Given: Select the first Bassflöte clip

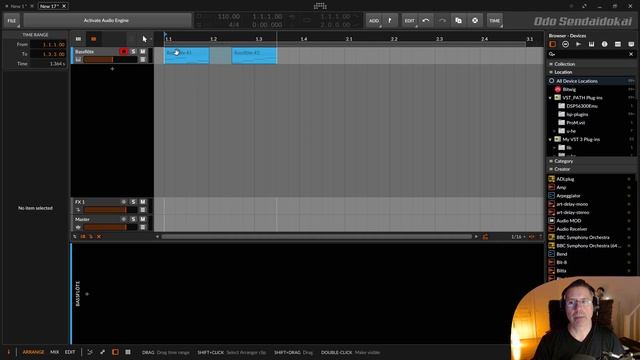Looking at the screenshot, I should (187, 56).
